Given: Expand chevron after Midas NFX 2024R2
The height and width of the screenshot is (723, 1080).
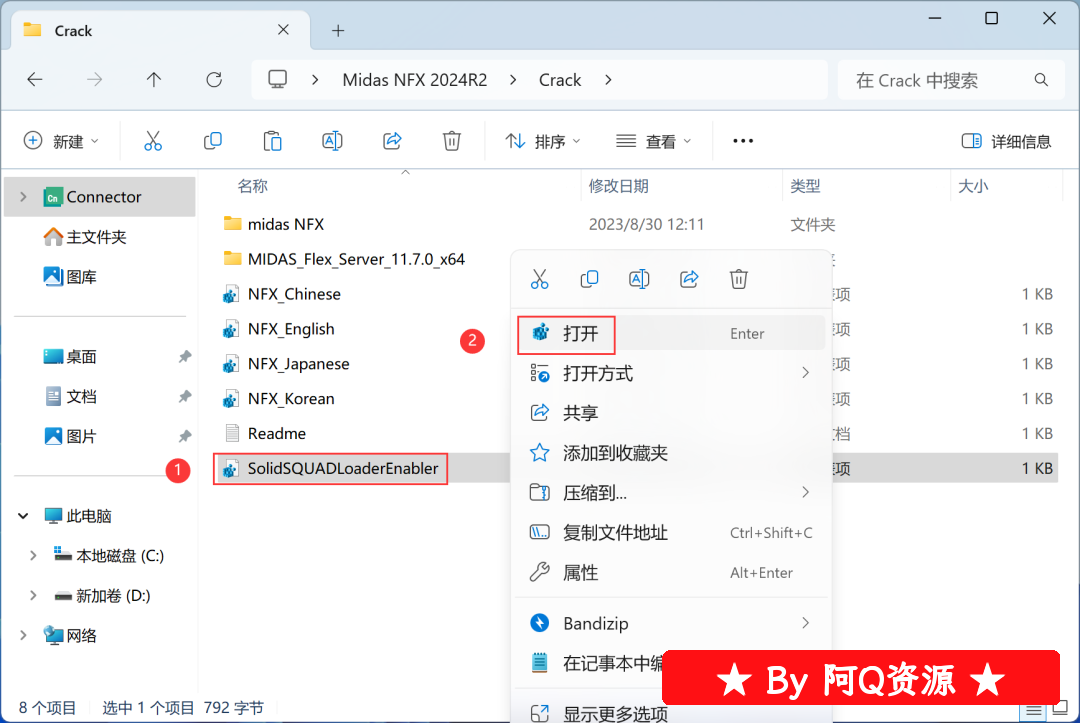Looking at the screenshot, I should (x=513, y=80).
